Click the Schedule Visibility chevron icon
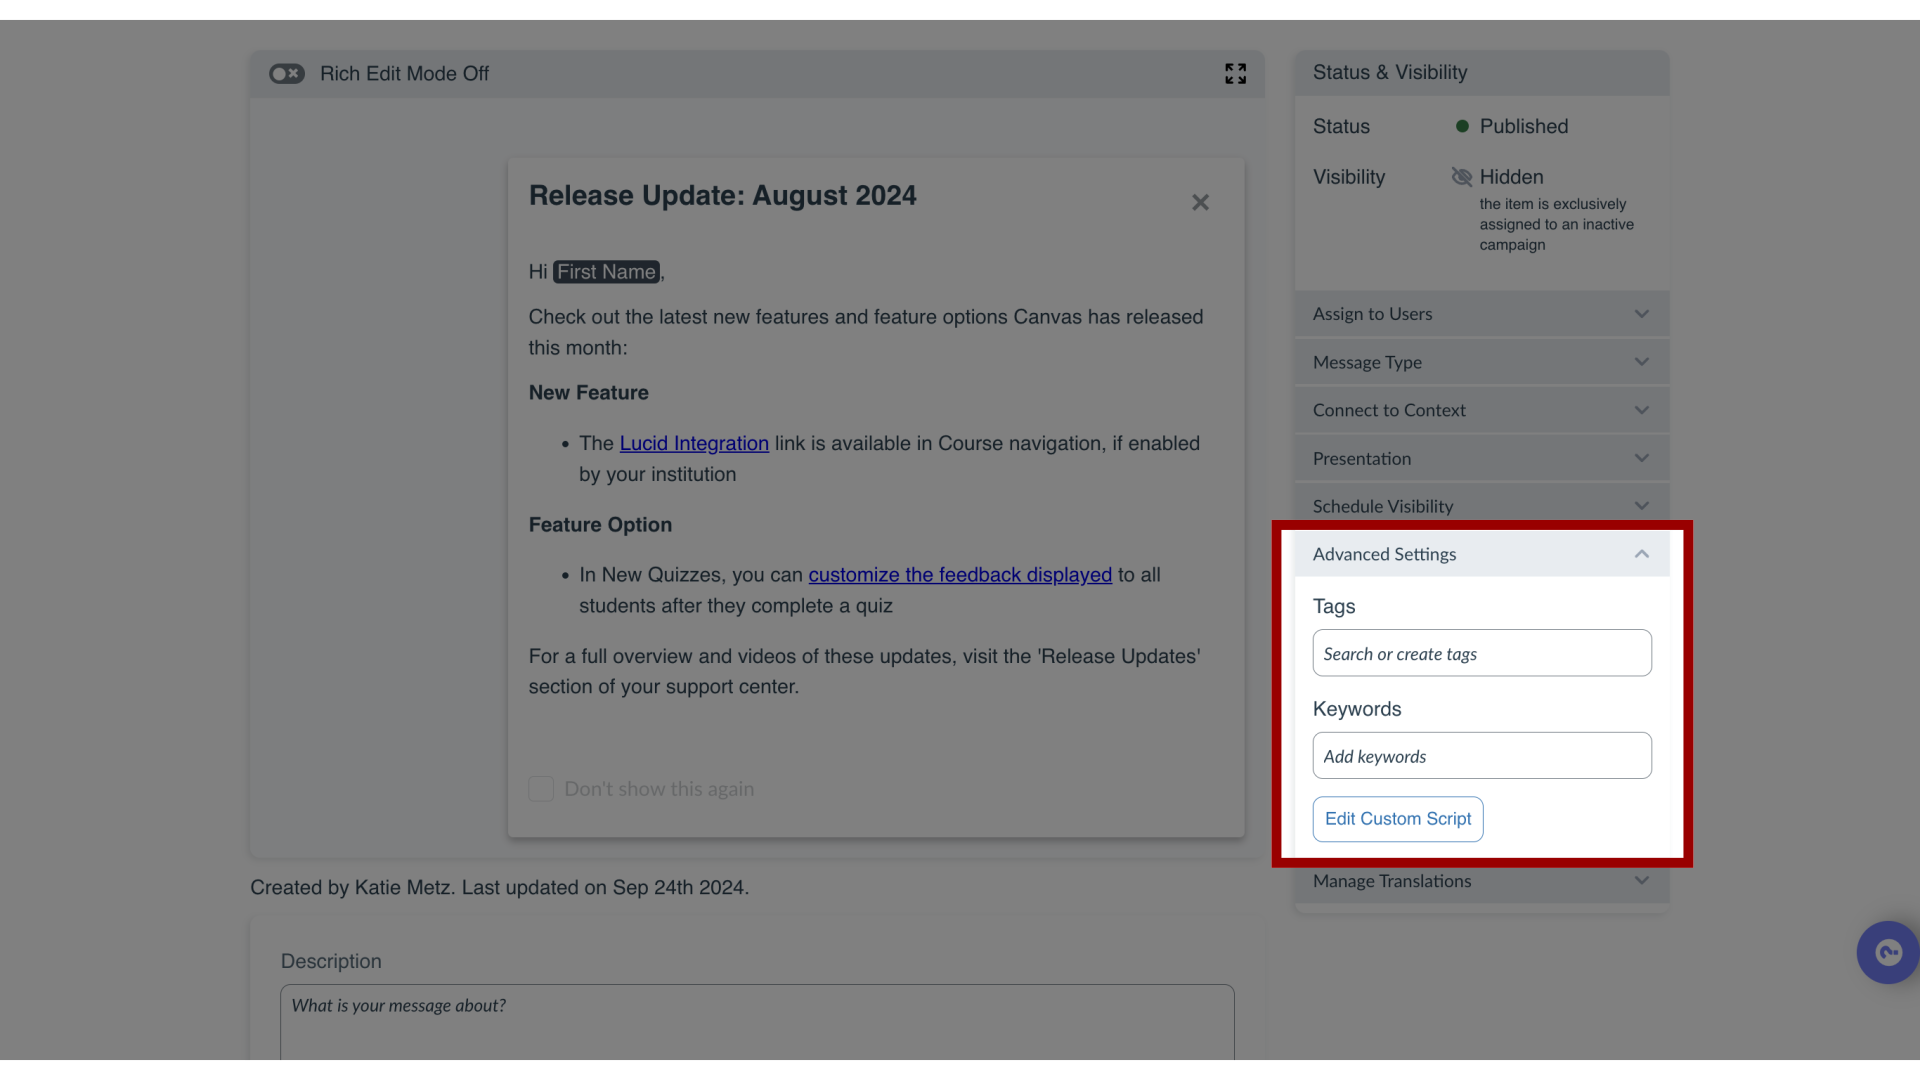This screenshot has width=1920, height=1080. [1642, 506]
